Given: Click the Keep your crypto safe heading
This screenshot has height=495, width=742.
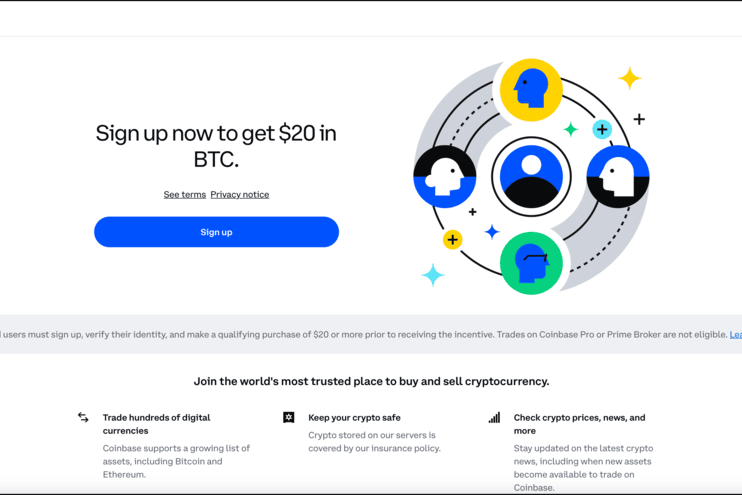Looking at the screenshot, I should coord(354,418).
